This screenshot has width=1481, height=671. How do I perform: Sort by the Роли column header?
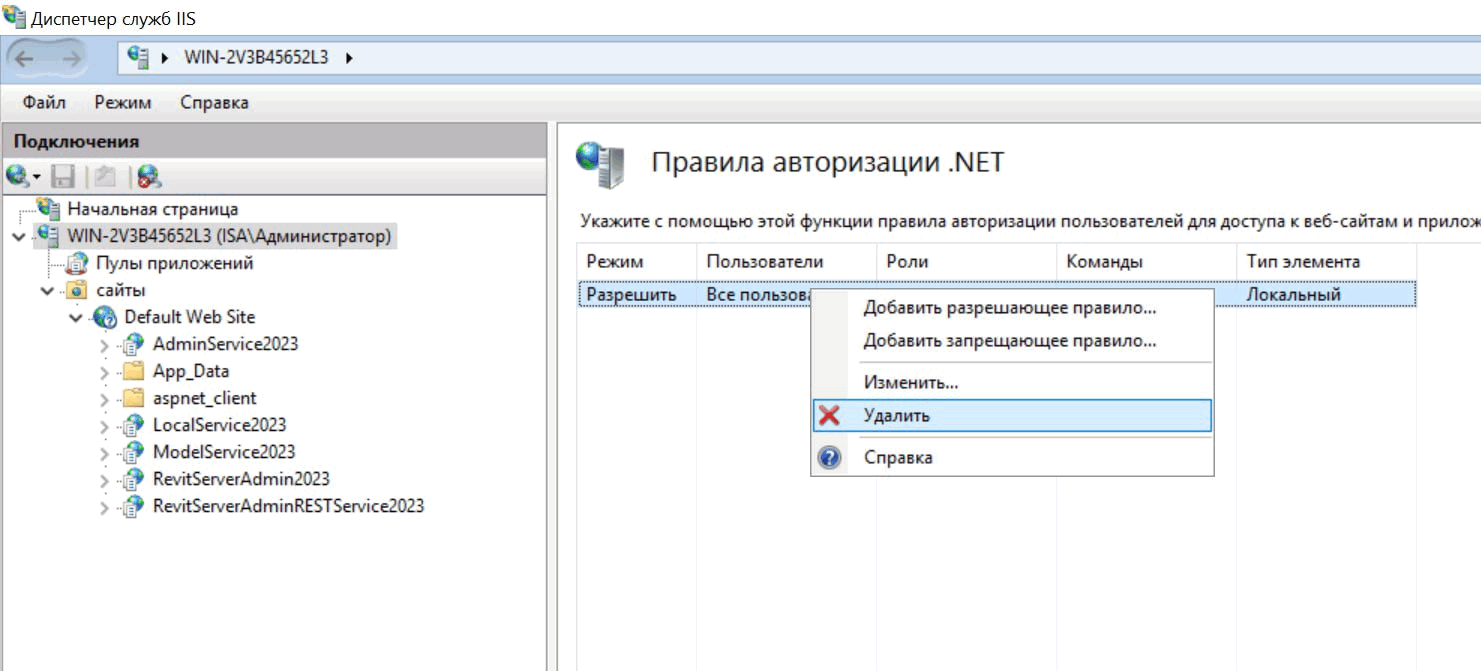tap(907, 262)
